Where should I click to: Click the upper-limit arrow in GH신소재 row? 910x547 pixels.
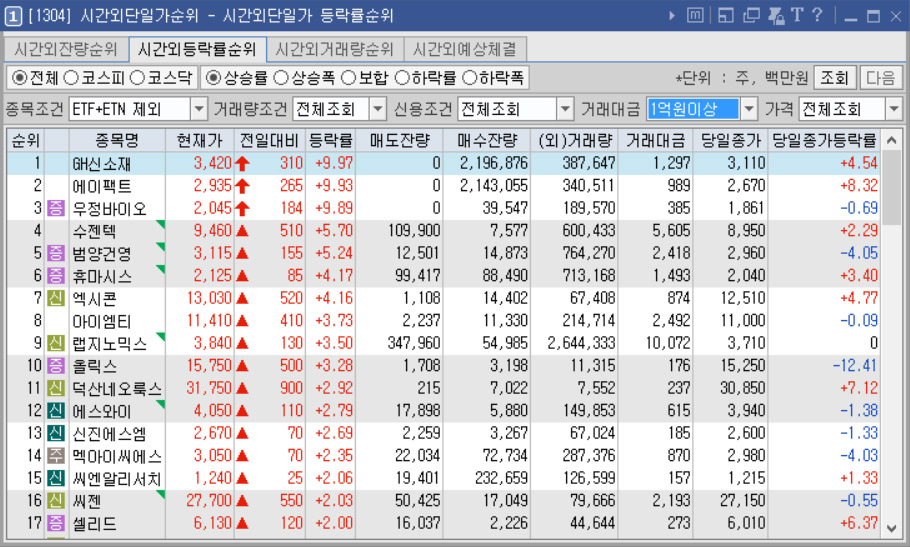pos(243,163)
